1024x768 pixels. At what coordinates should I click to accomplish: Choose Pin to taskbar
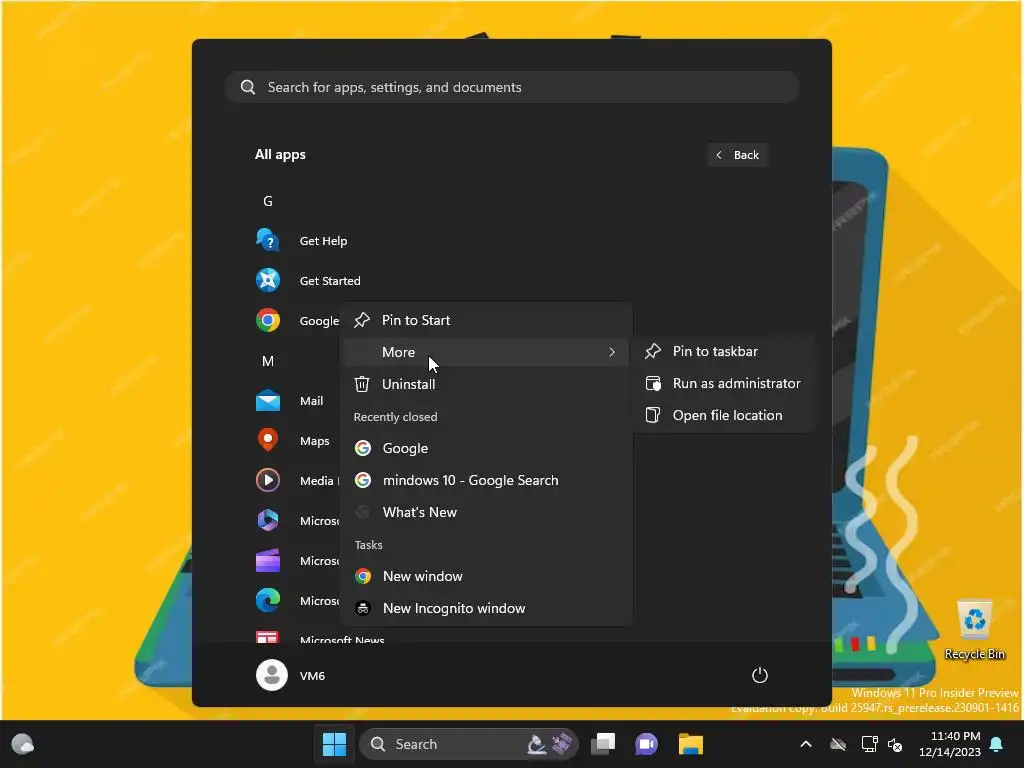tap(724, 351)
